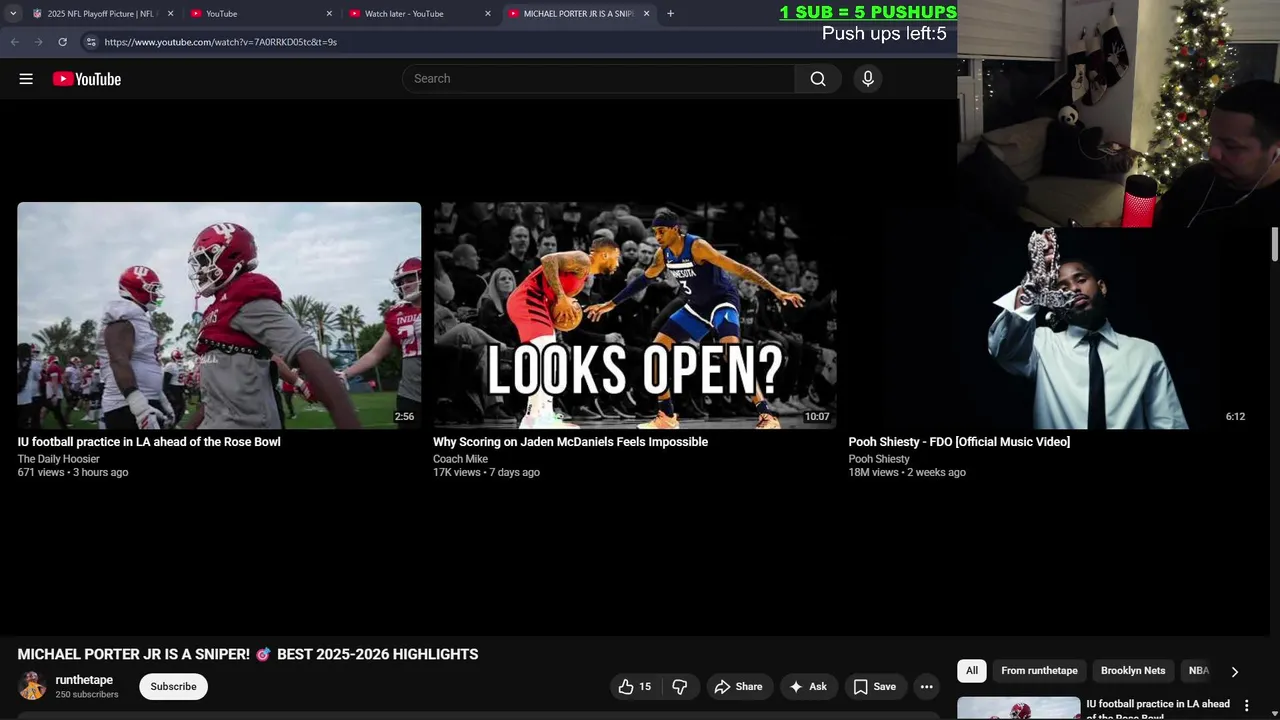This screenshot has width=1280, height=720.
Task: Open the YouTube hamburger guide menu
Action: (26, 79)
